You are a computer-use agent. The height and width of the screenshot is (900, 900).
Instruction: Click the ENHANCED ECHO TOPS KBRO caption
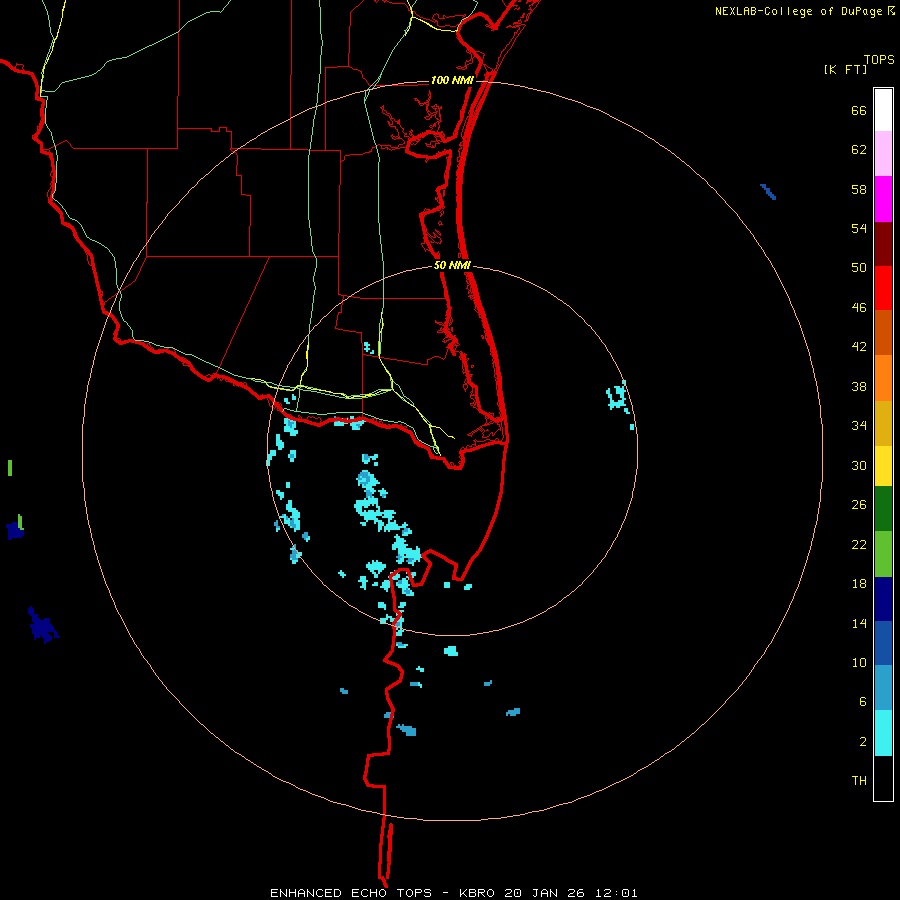[x=453, y=893]
